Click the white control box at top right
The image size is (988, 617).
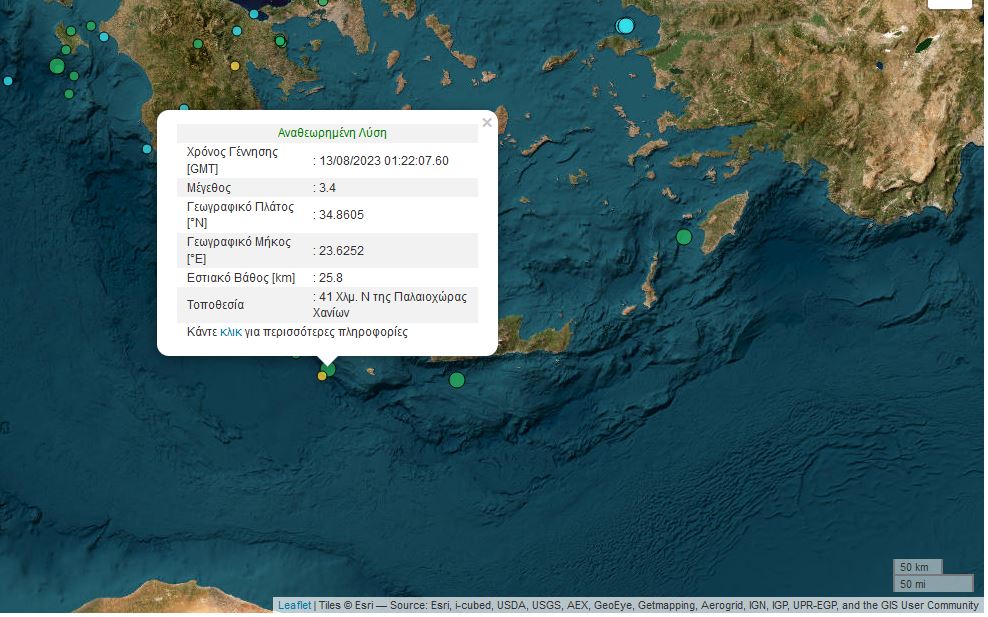tap(949, 3)
